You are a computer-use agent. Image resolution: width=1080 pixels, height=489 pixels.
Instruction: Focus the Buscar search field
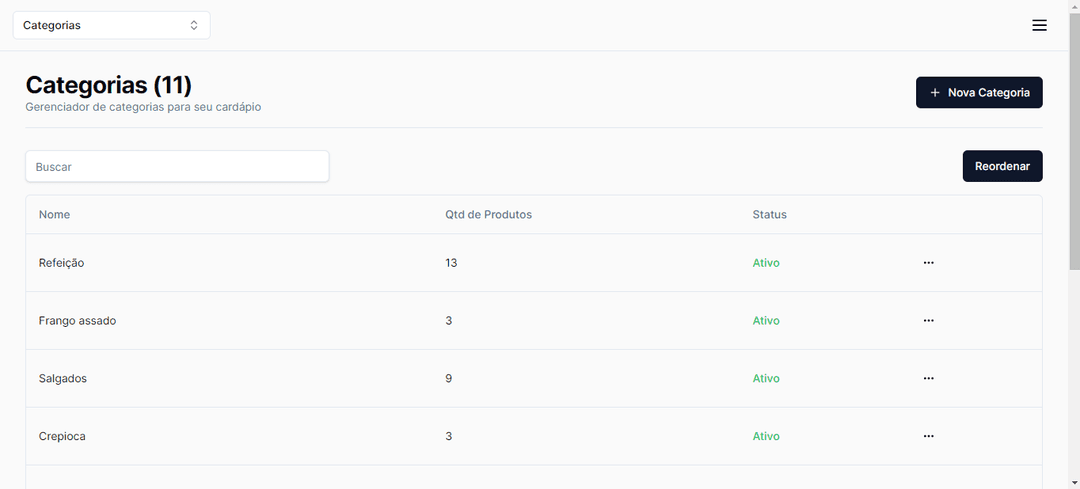tap(177, 167)
